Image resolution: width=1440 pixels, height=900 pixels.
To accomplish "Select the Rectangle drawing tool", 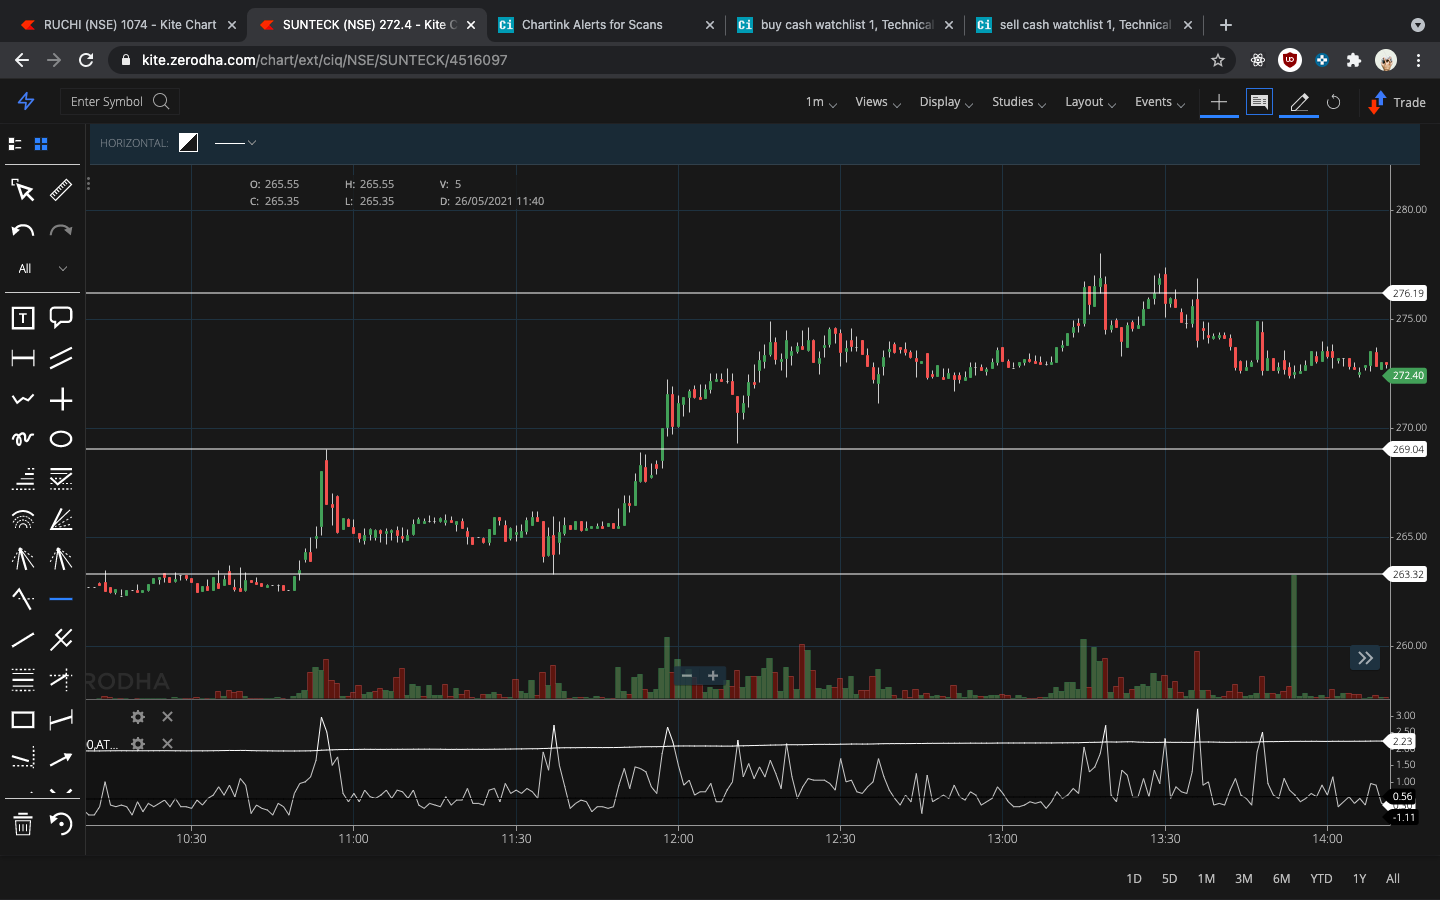I will tap(22, 719).
